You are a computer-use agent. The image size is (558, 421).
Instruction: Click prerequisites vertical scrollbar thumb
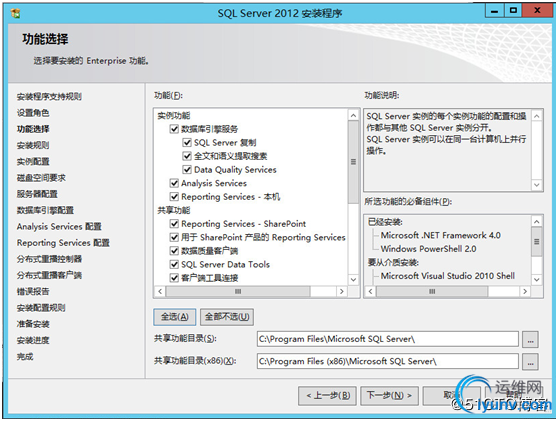537,242
